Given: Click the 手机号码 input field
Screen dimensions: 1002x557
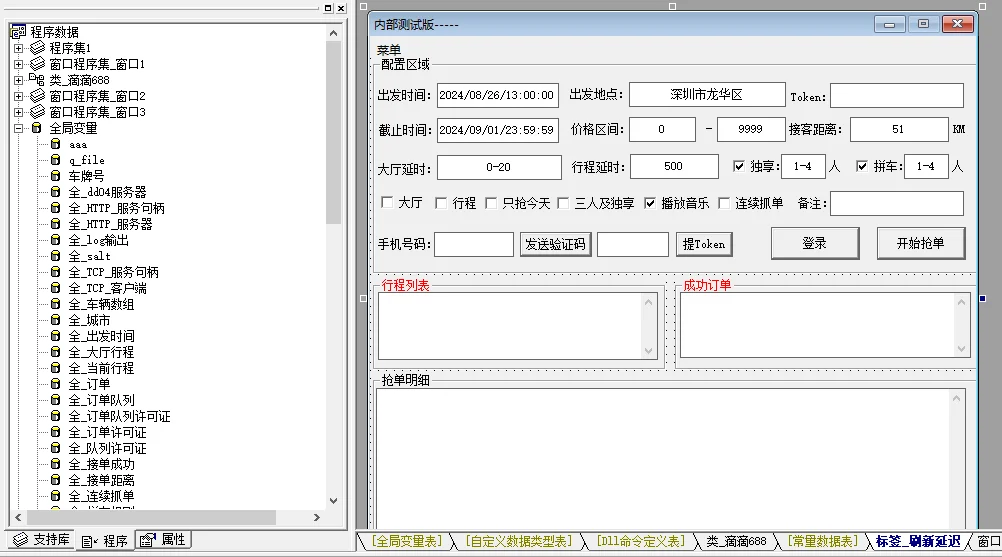Looking at the screenshot, I should click(x=474, y=244).
